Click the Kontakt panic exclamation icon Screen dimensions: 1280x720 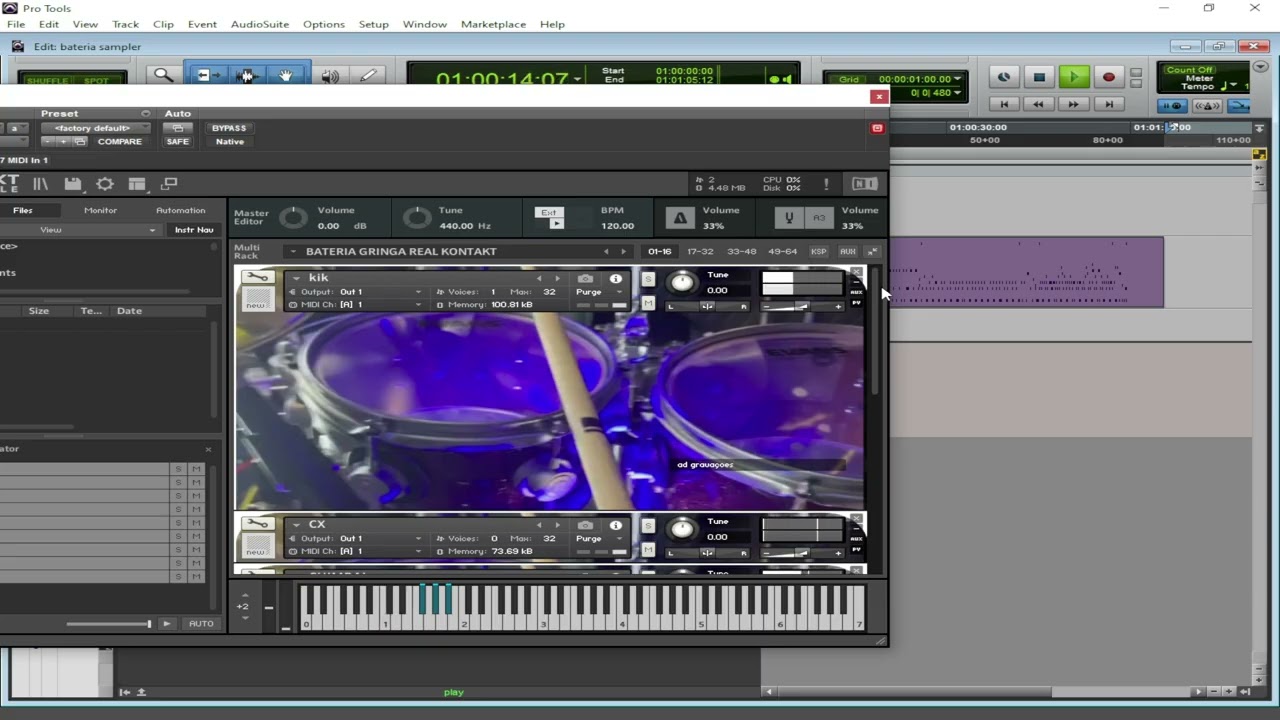(826, 184)
